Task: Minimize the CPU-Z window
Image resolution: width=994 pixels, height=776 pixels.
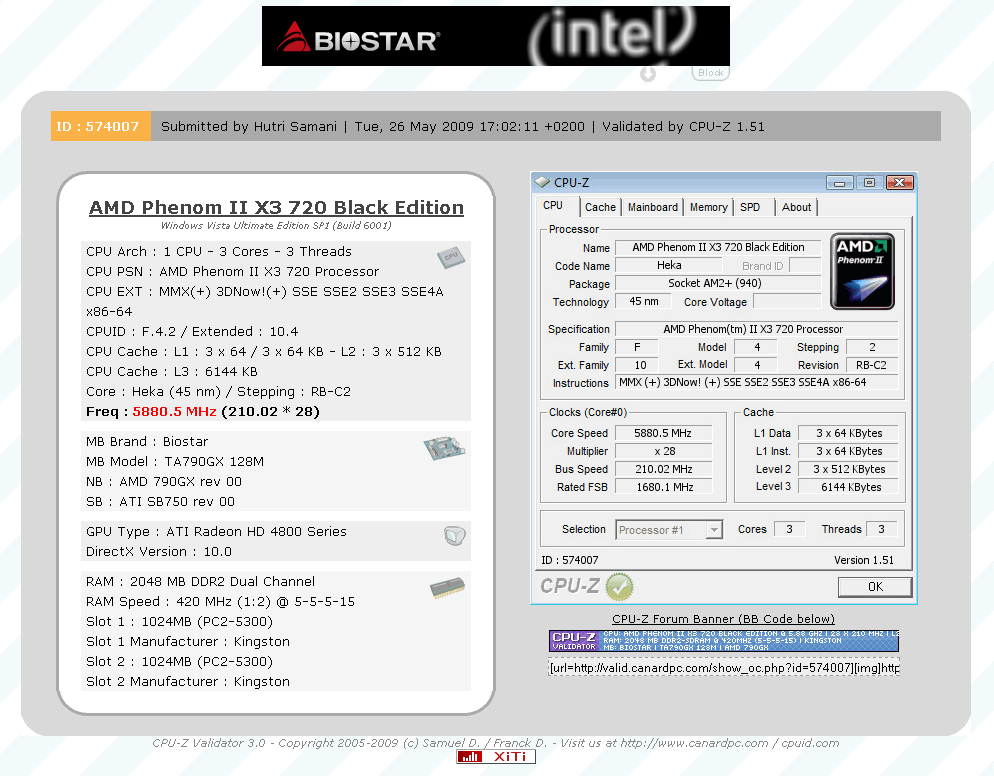Action: click(x=839, y=183)
